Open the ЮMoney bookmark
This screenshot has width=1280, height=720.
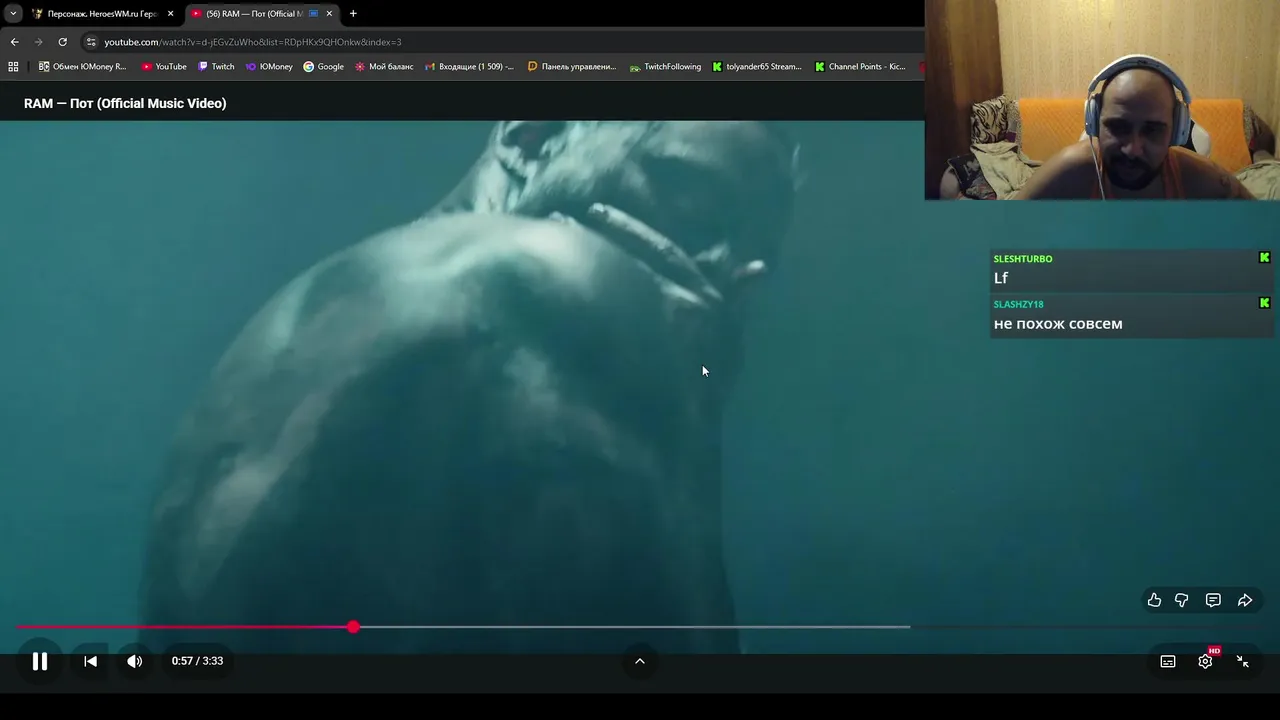(x=269, y=67)
